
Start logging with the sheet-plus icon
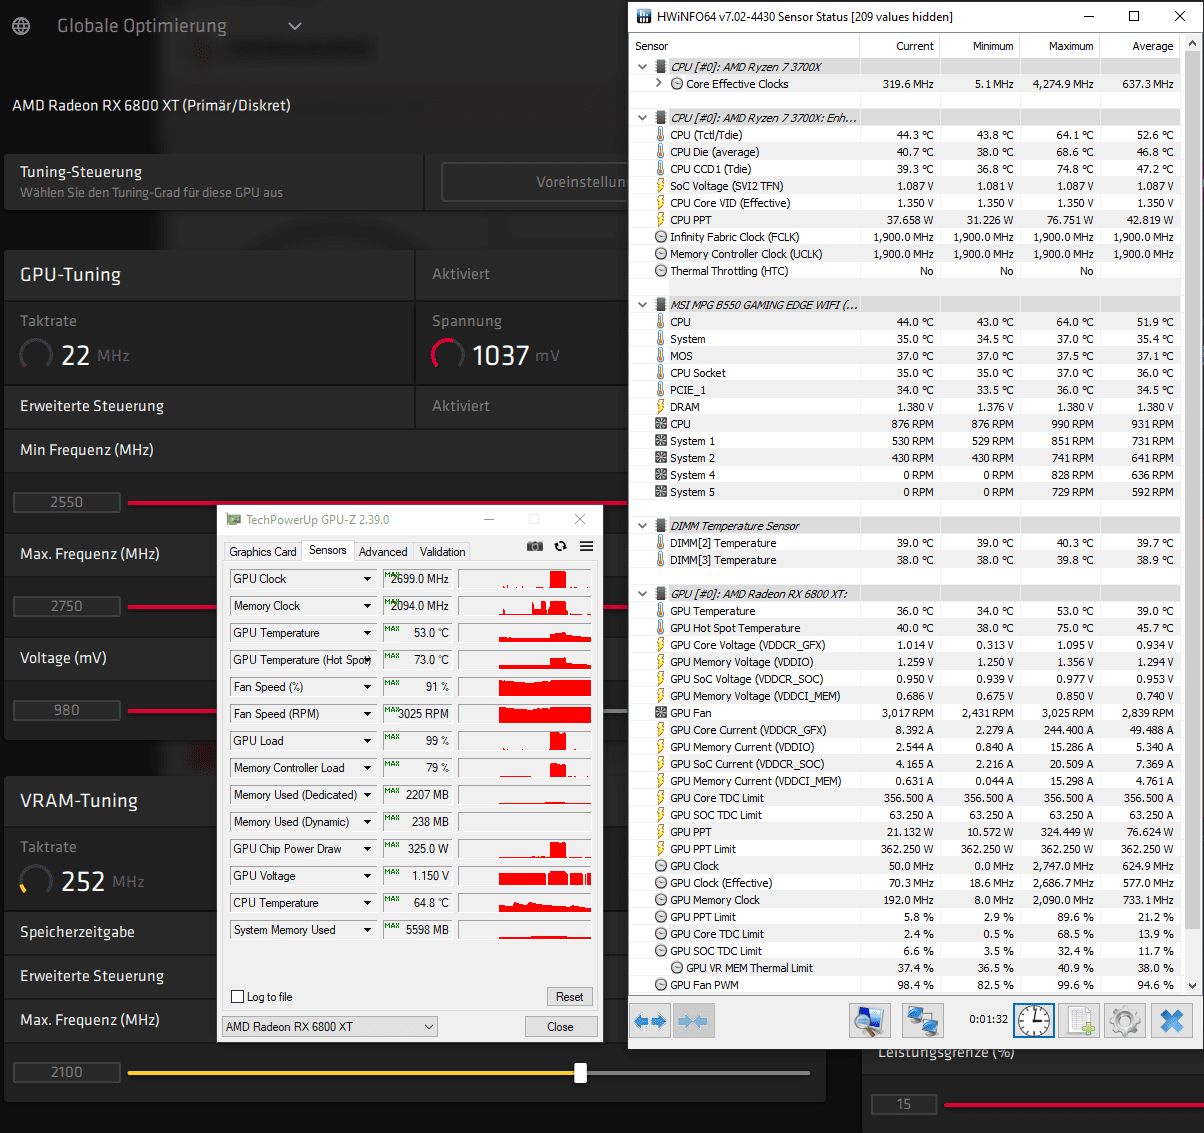click(1079, 1021)
